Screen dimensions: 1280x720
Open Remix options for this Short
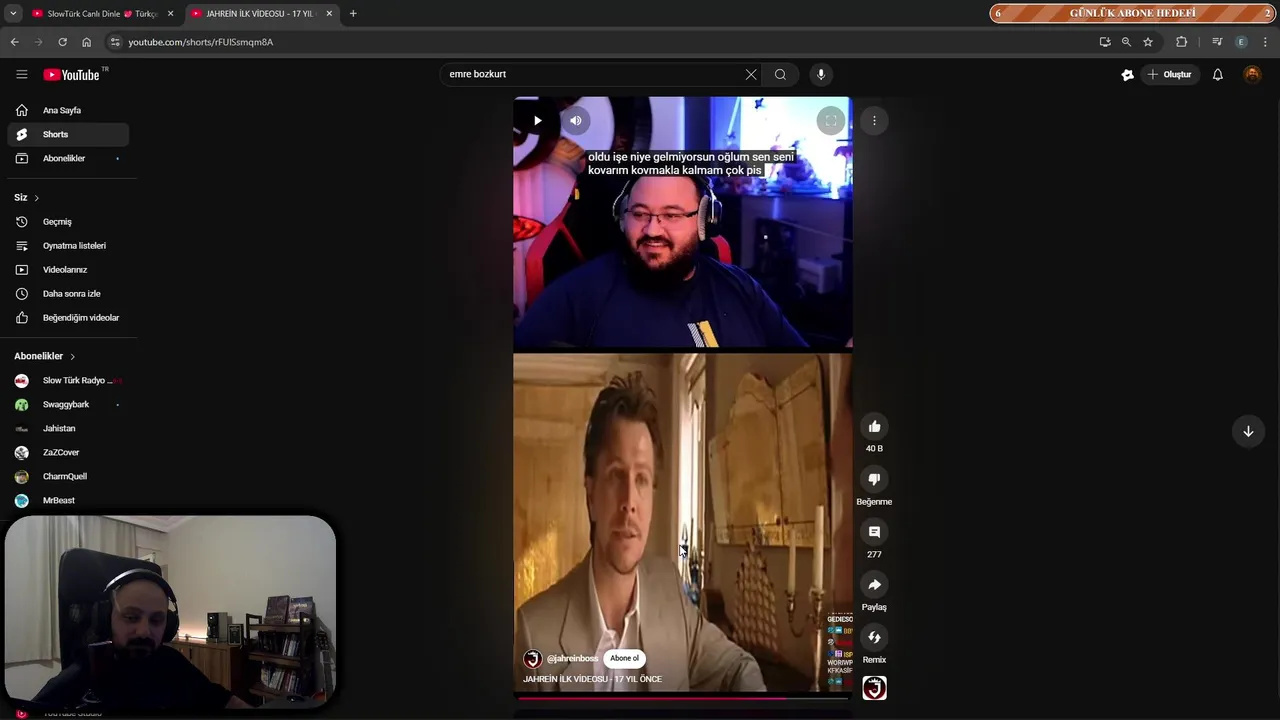point(874,637)
